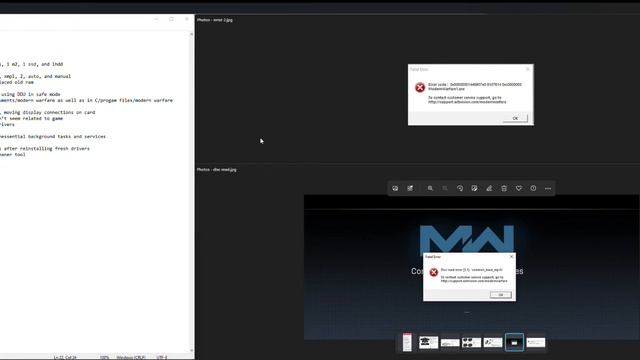Click the line mentioning 'C:/progam files/modern warfare'
Image resolution: width=640 pixels, height=360 pixels.
(x=87, y=100)
